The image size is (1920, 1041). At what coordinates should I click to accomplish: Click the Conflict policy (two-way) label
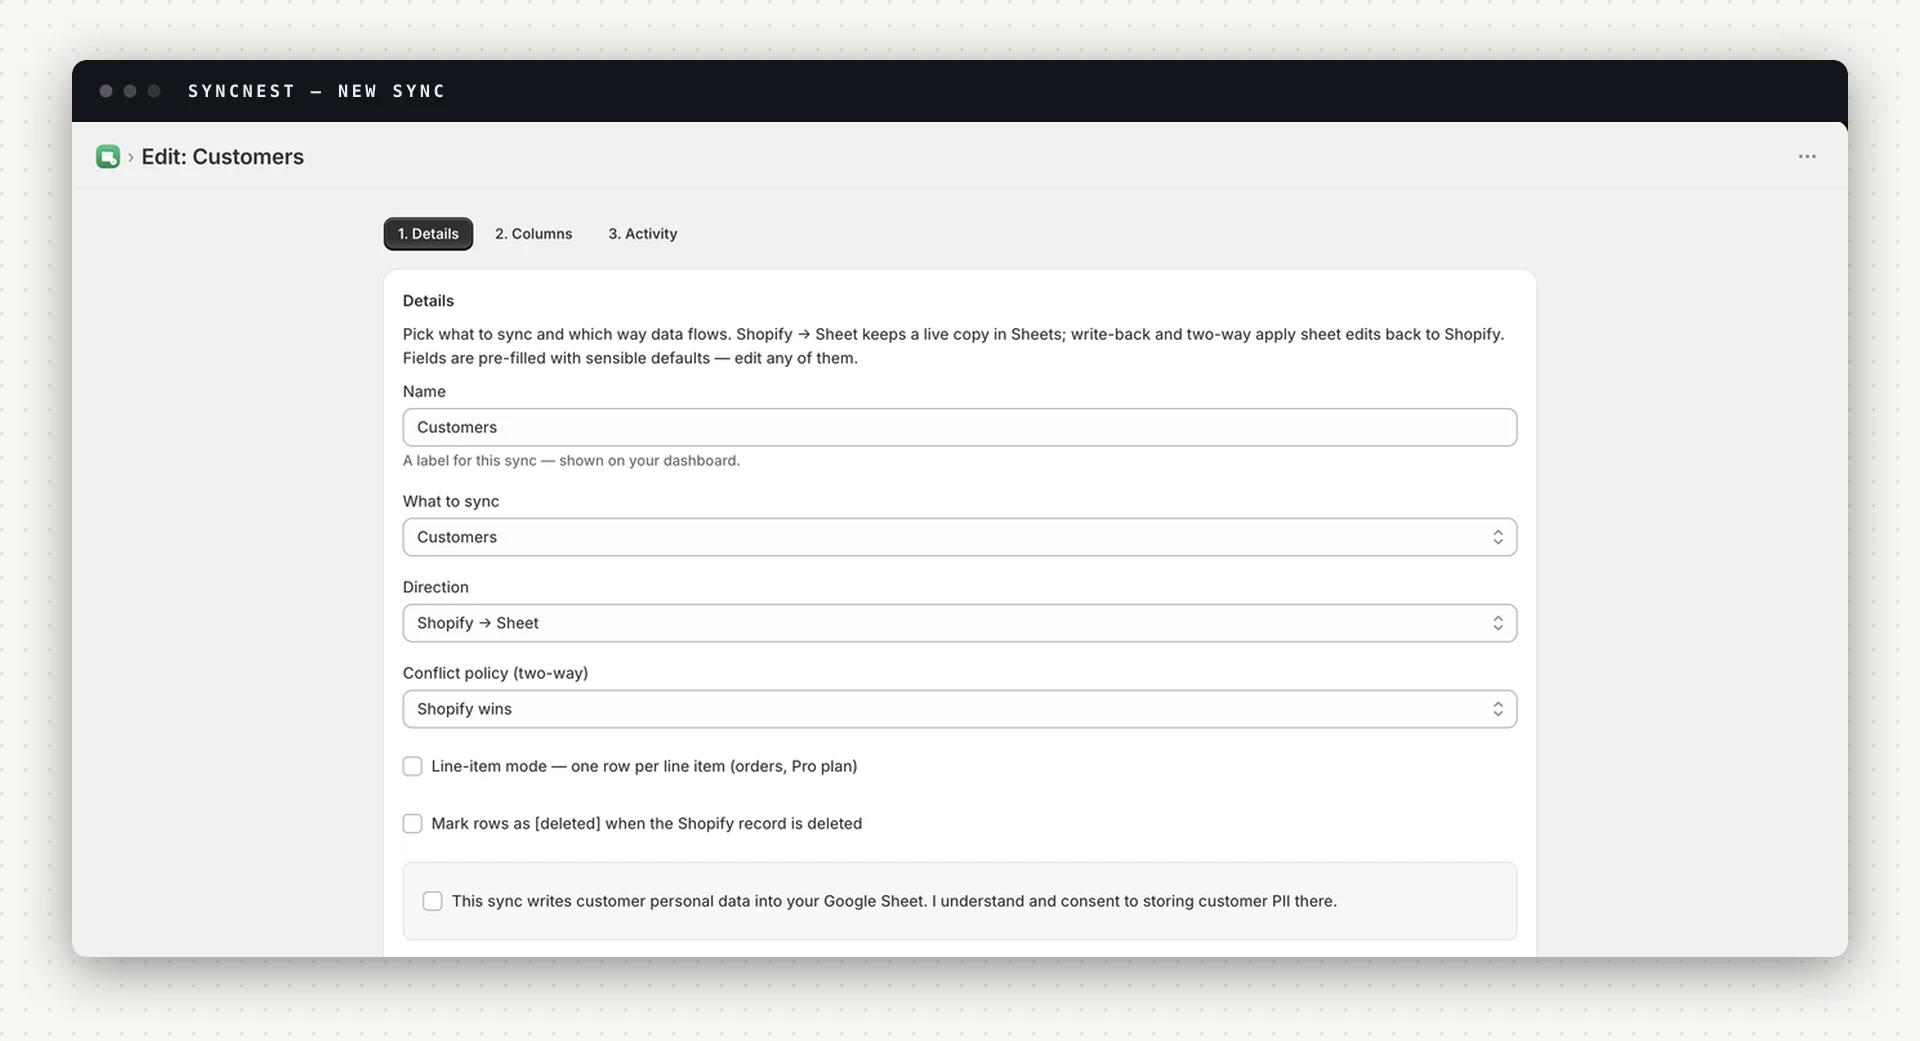[495, 673]
